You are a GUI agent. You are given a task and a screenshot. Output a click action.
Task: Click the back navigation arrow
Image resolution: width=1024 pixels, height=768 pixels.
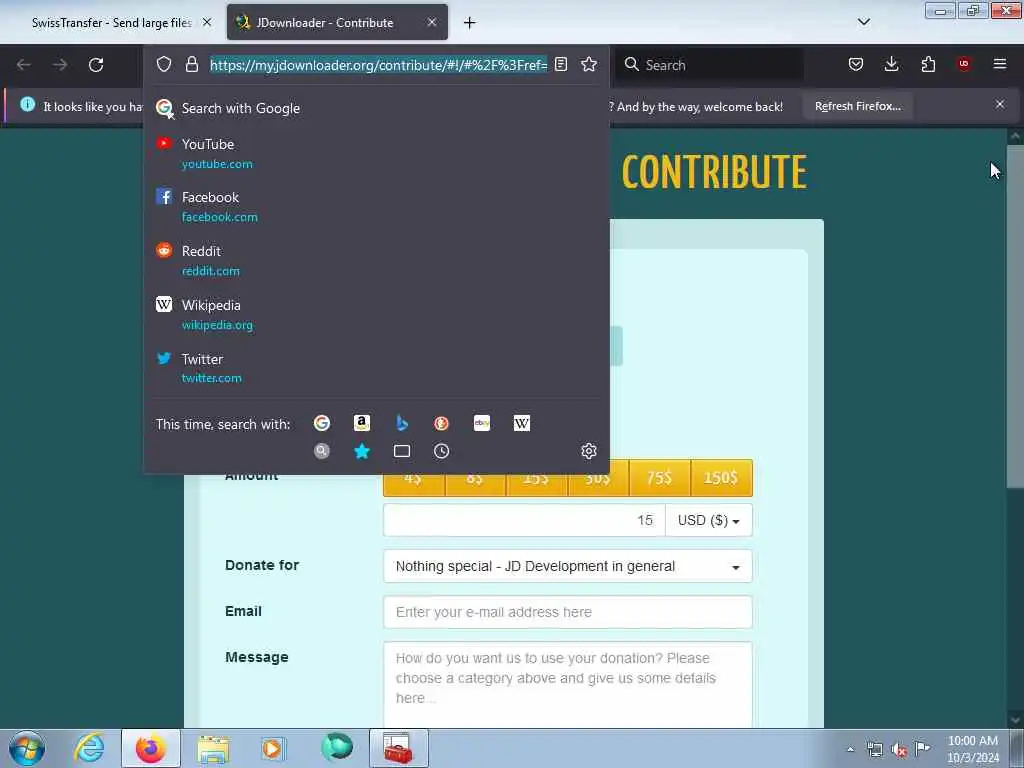[x=24, y=65]
